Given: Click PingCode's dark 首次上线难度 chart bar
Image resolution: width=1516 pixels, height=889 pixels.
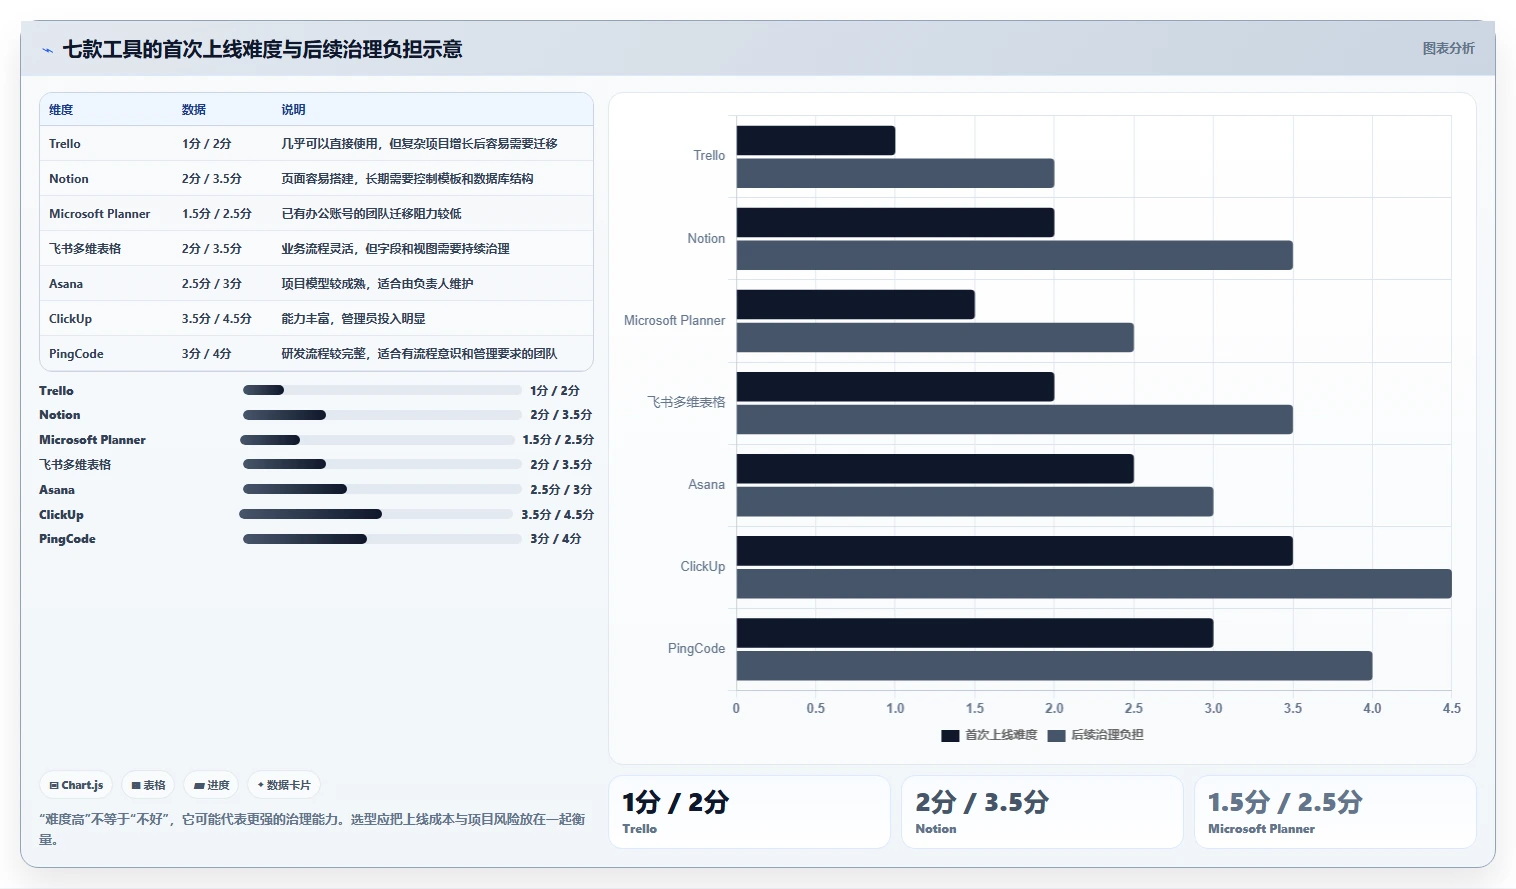Looking at the screenshot, I should [x=975, y=633].
